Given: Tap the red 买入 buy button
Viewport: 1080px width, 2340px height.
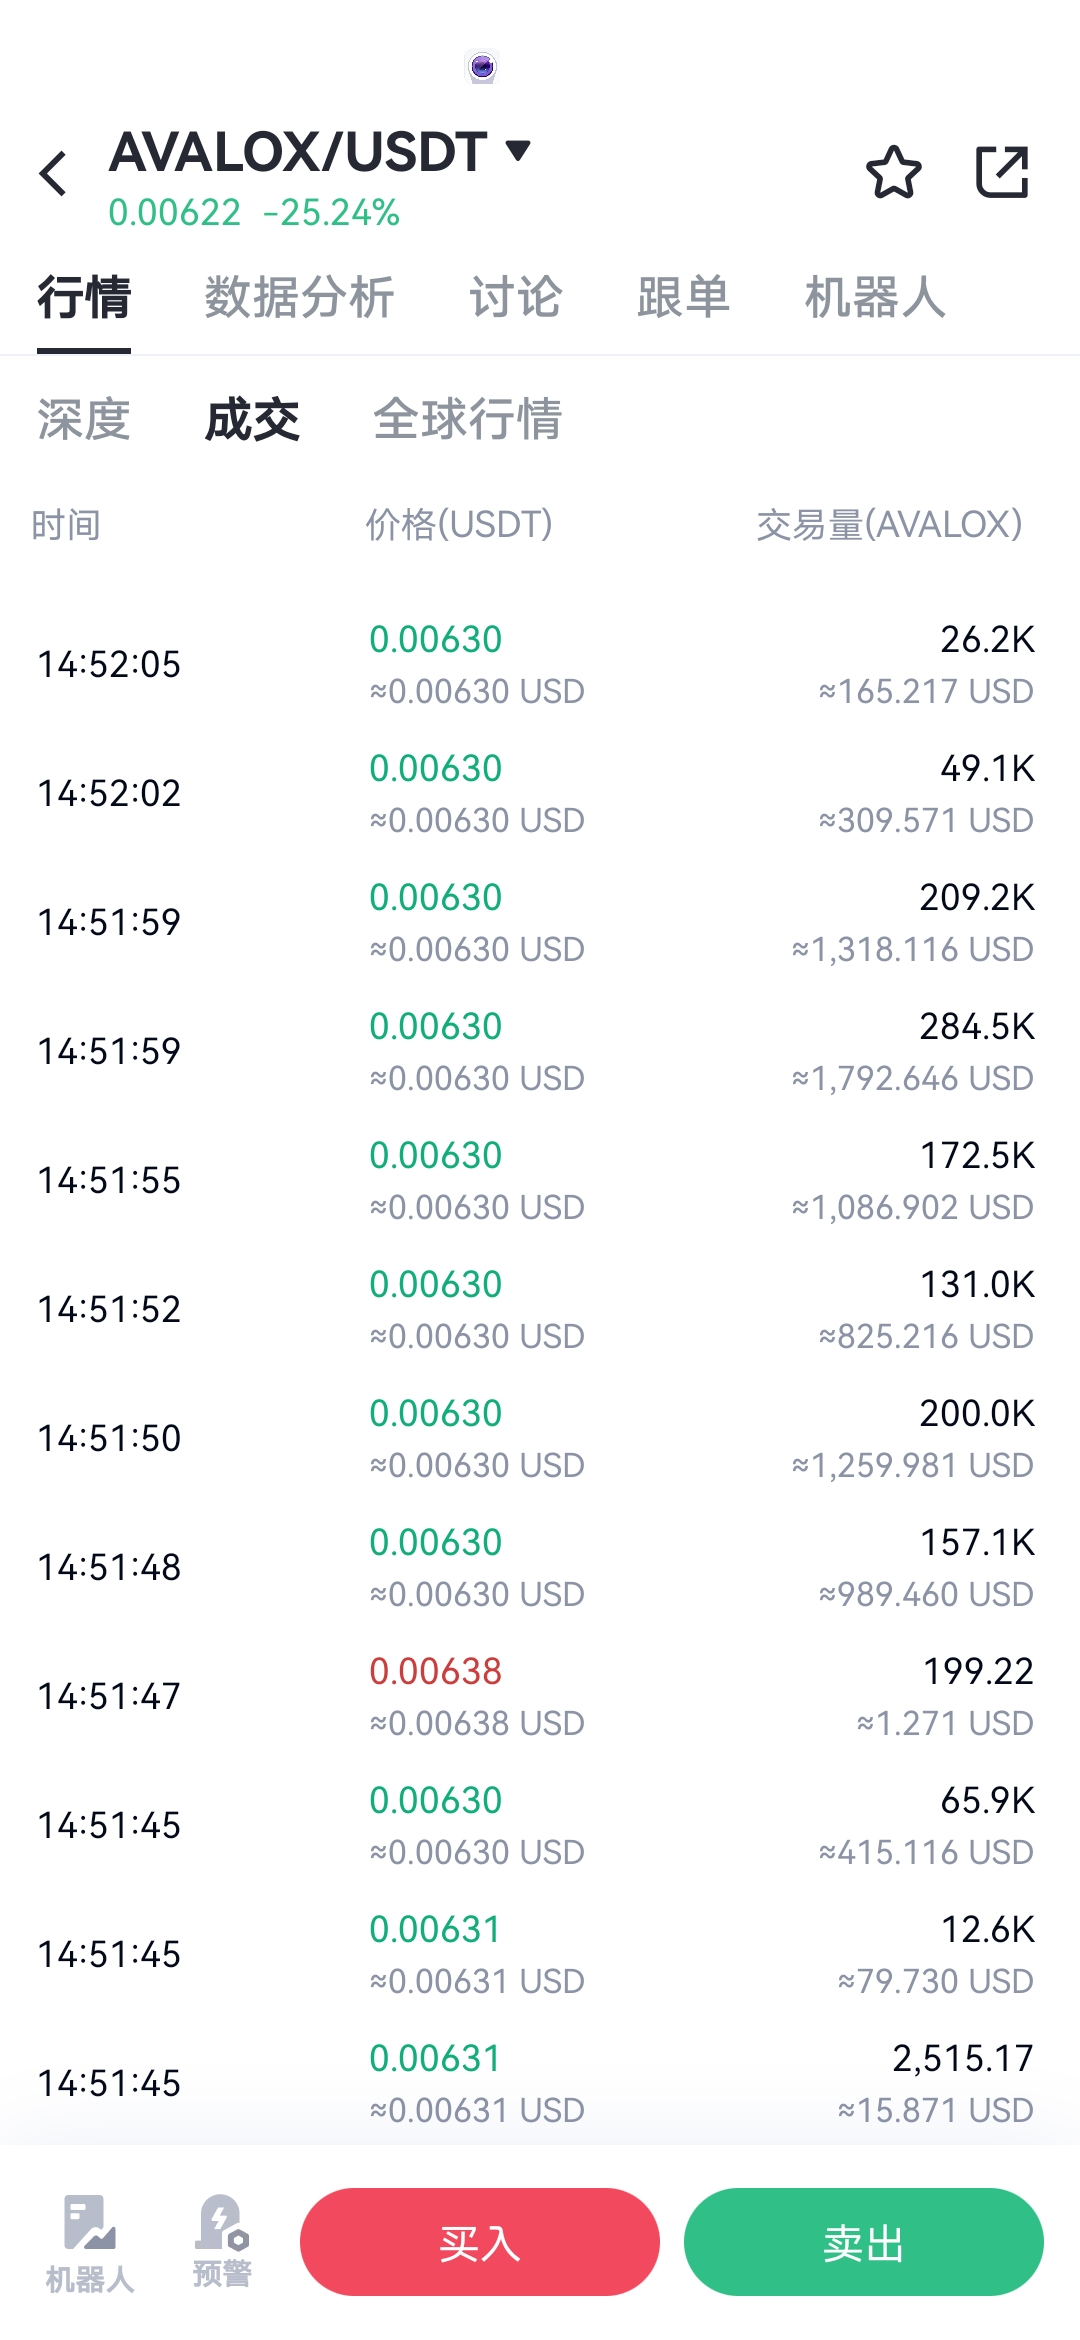Looking at the screenshot, I should tap(480, 2242).
